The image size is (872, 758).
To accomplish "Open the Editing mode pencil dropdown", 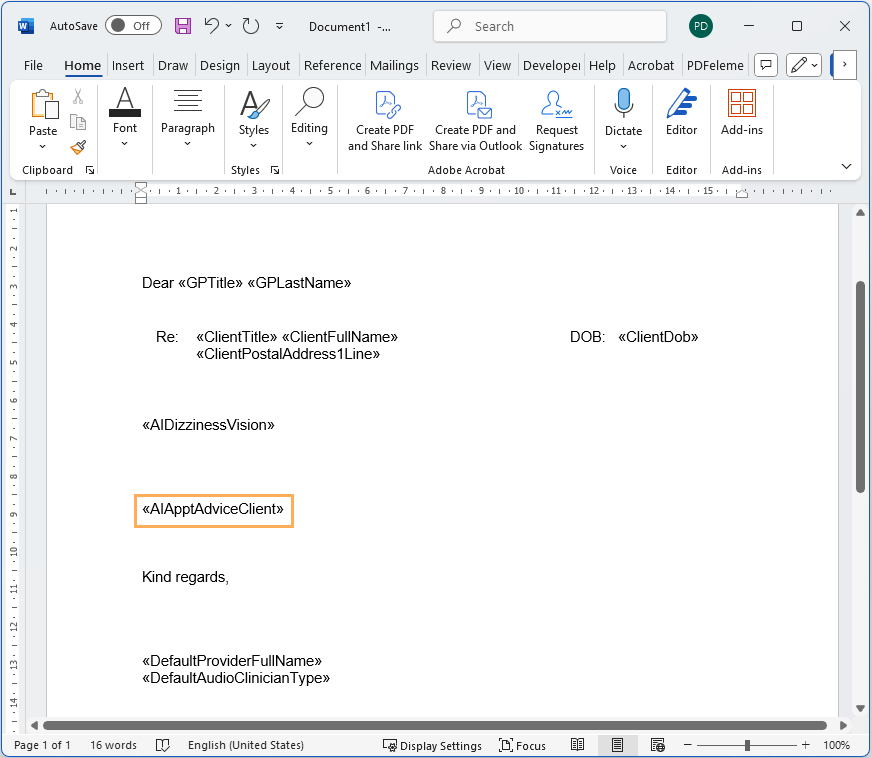I will (804, 66).
